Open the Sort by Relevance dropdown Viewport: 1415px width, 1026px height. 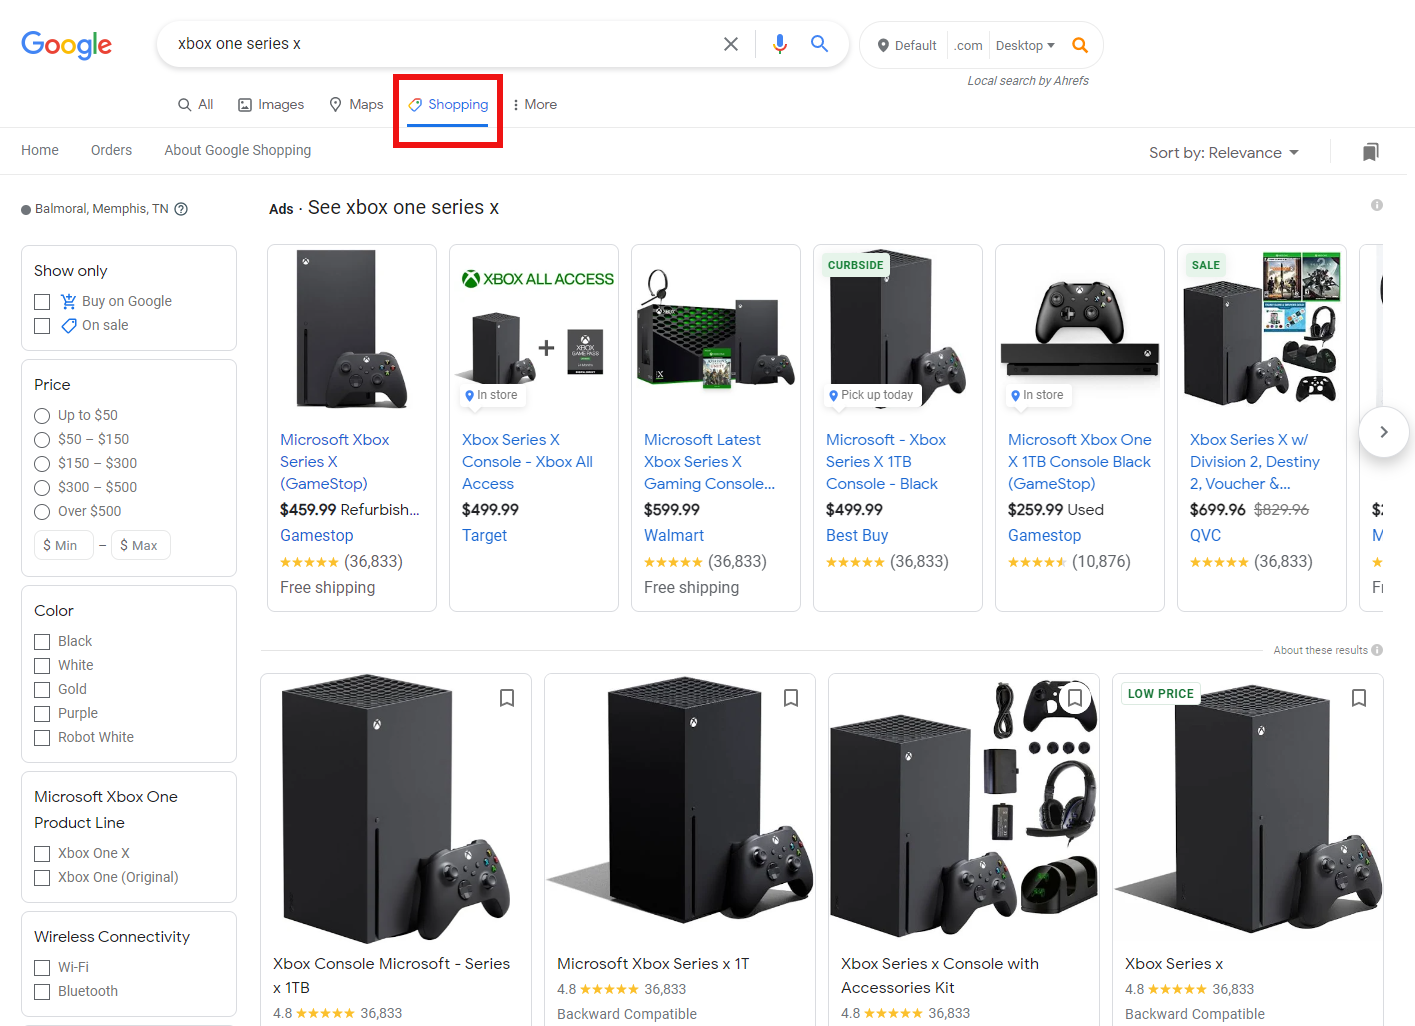(1223, 152)
